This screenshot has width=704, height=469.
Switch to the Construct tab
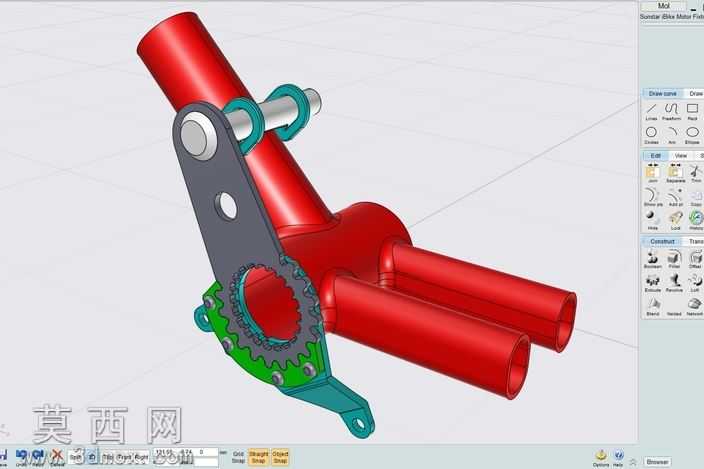click(662, 241)
